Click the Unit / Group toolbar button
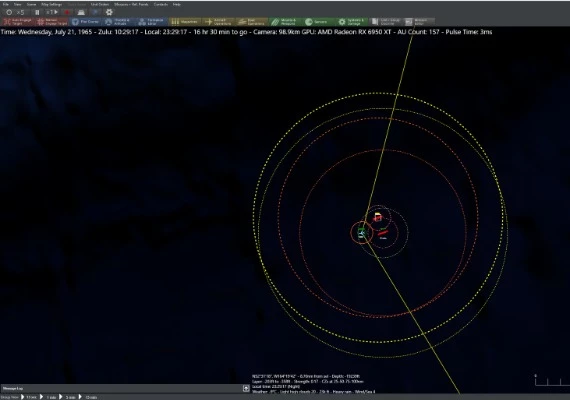The image size is (570, 400). (x=385, y=22)
